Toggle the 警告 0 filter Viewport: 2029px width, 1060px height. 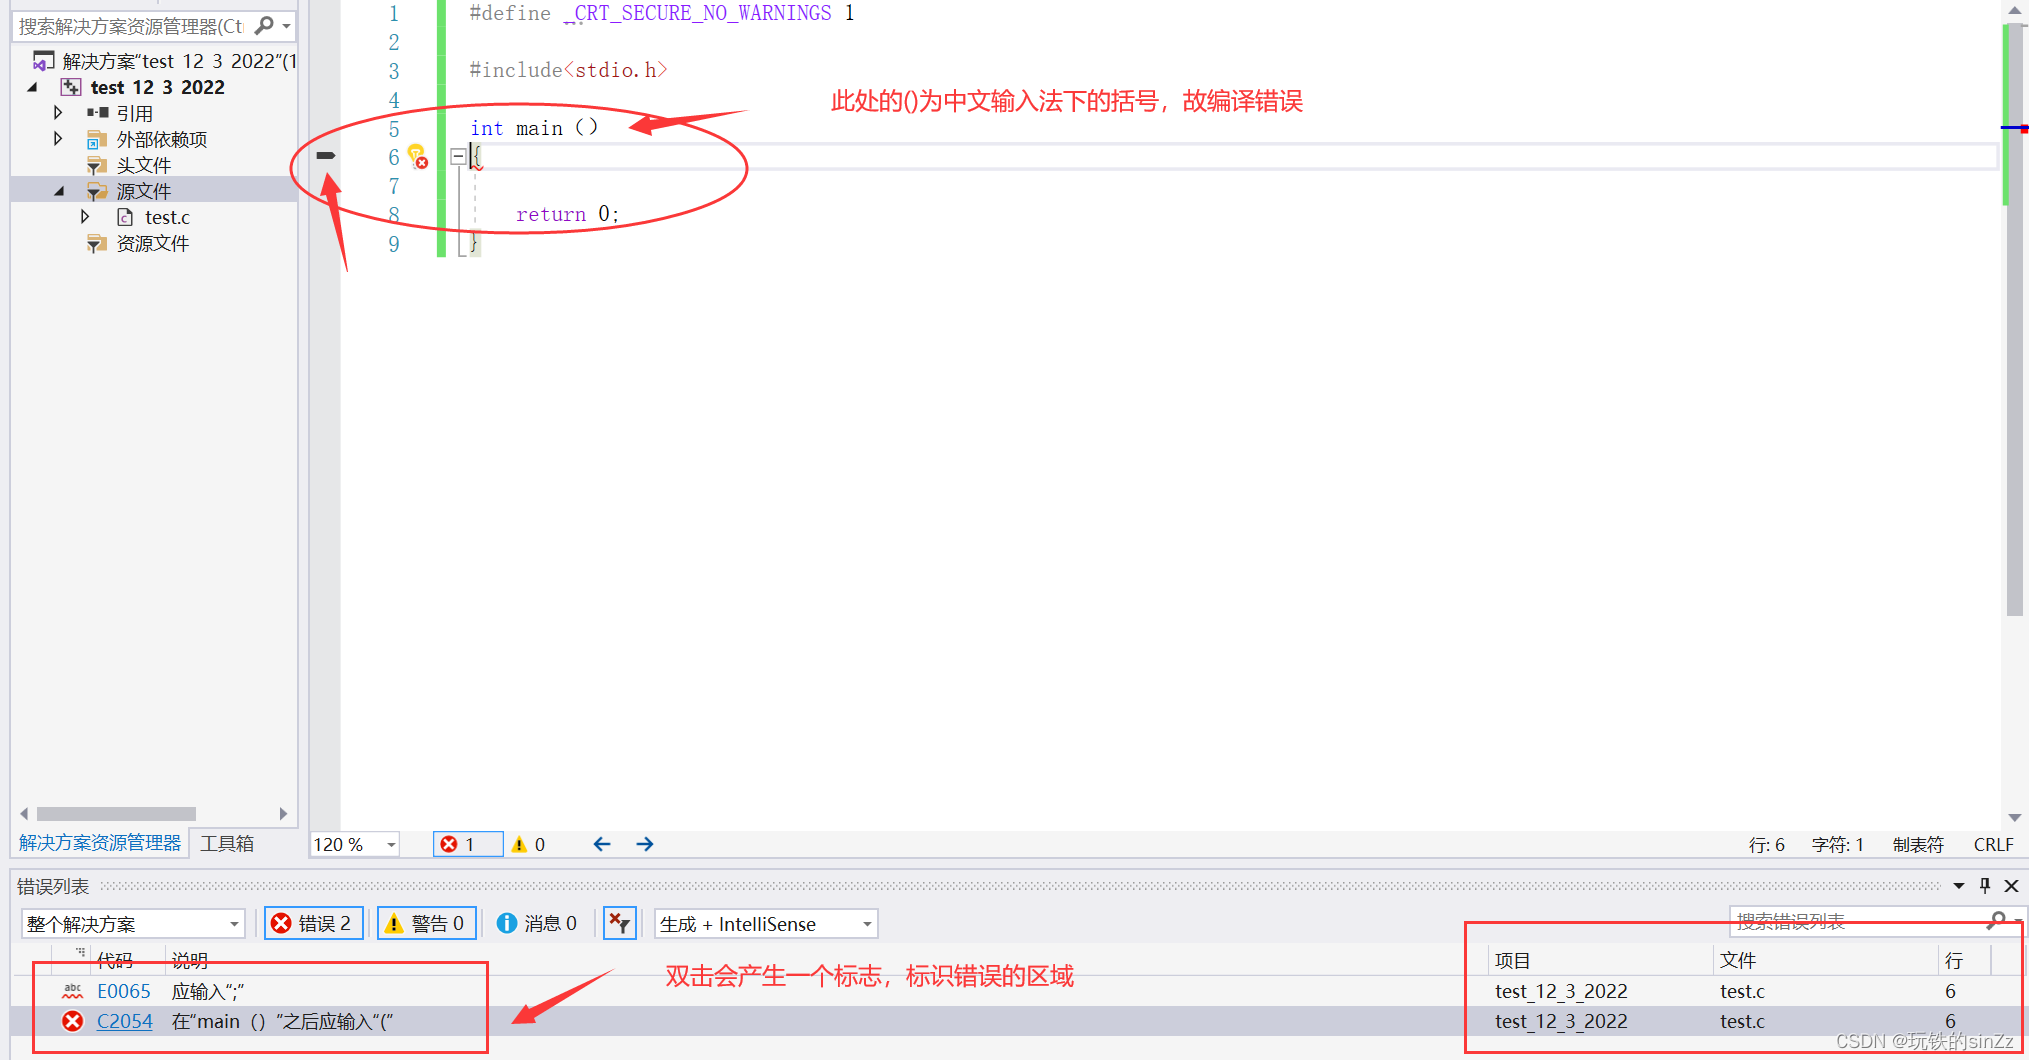pos(426,923)
